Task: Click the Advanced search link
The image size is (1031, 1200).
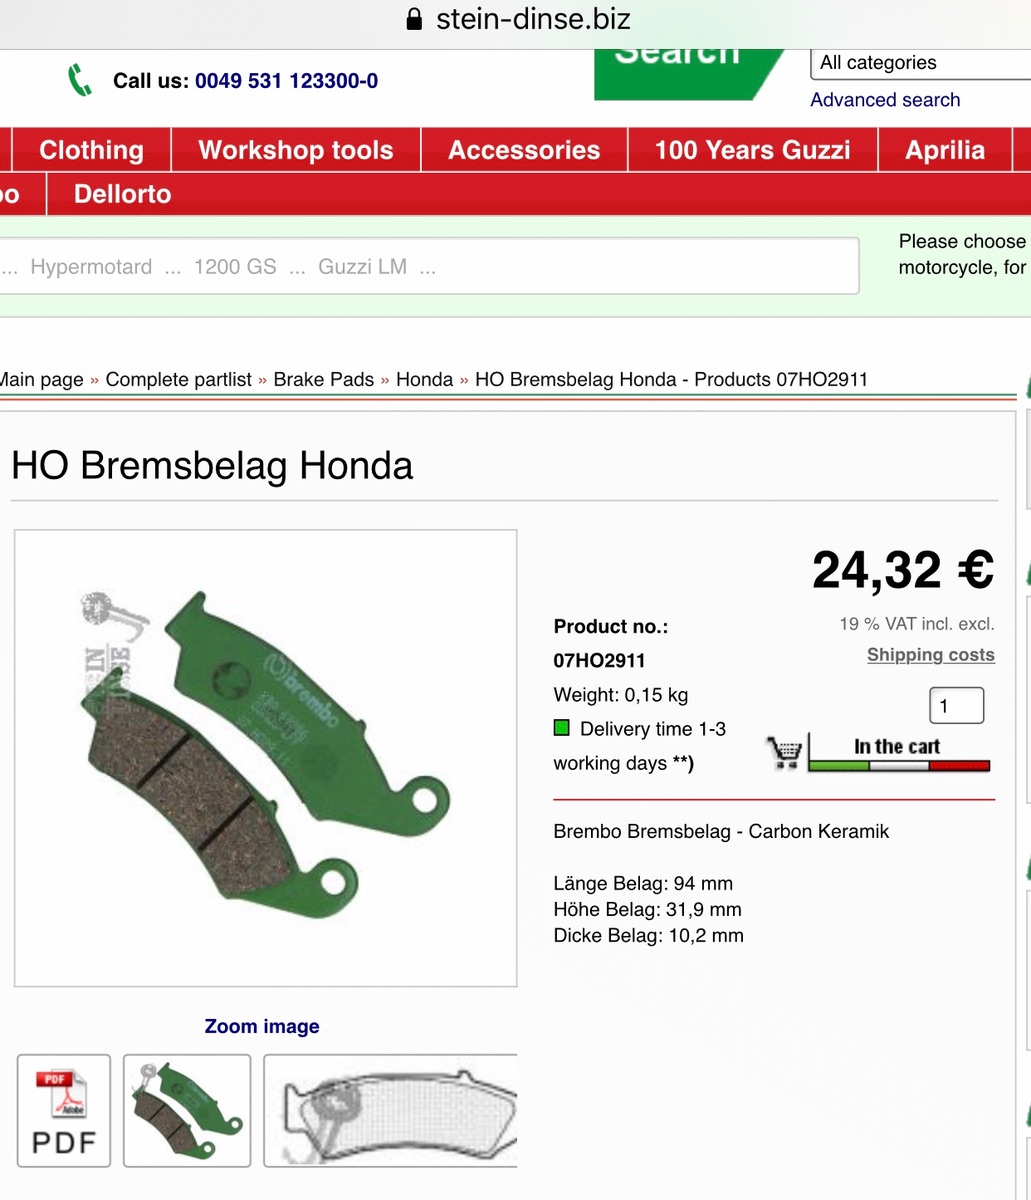Action: click(x=885, y=100)
